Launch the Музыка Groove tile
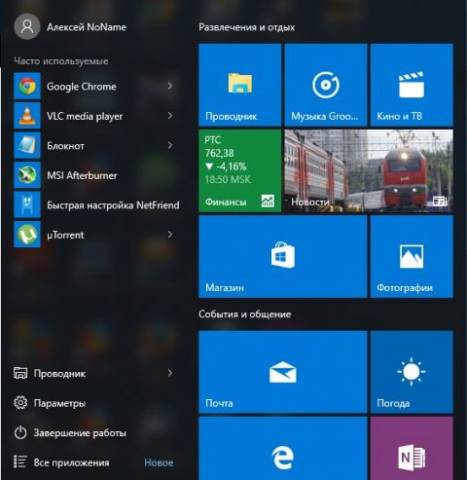This screenshot has height=480, width=467. click(326, 85)
